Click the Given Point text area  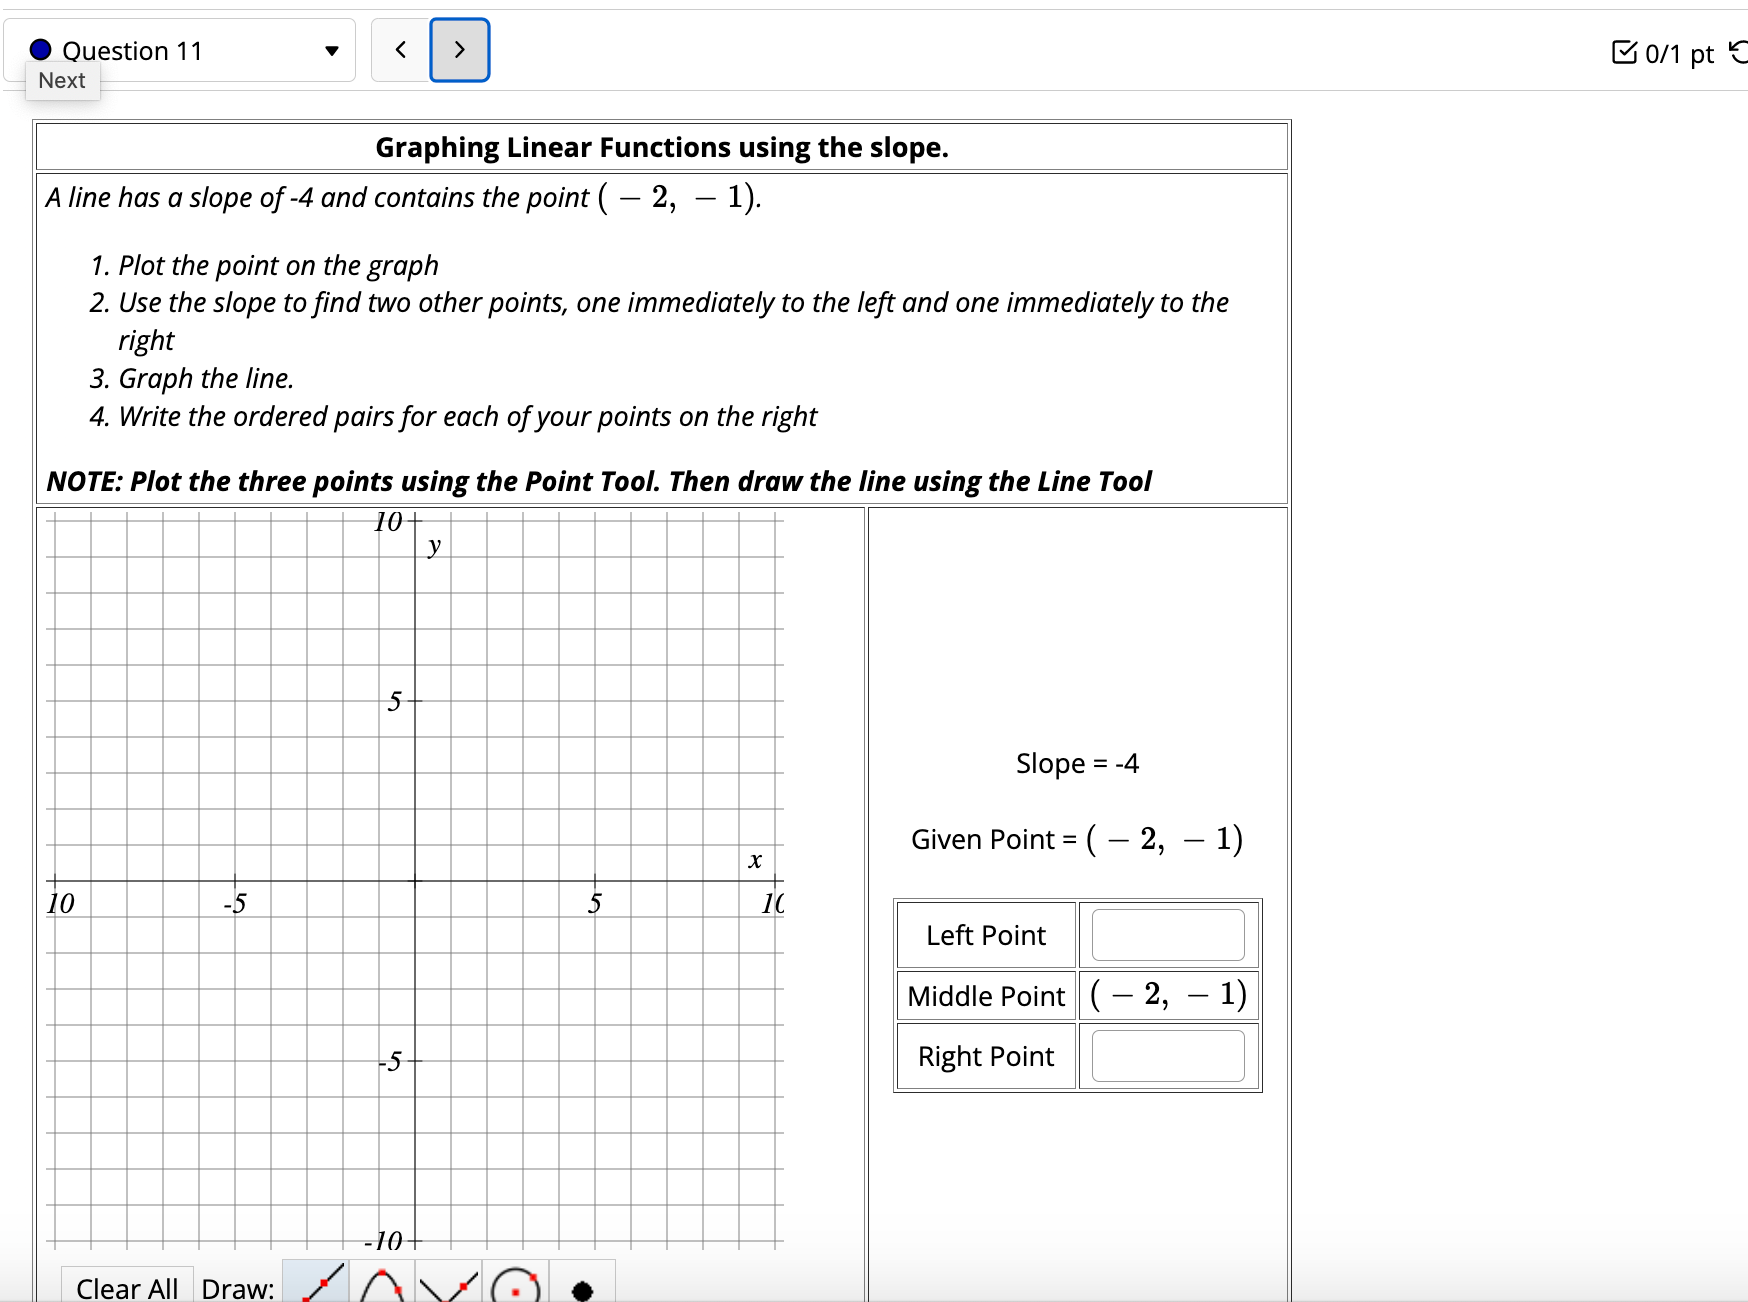(x=1075, y=839)
